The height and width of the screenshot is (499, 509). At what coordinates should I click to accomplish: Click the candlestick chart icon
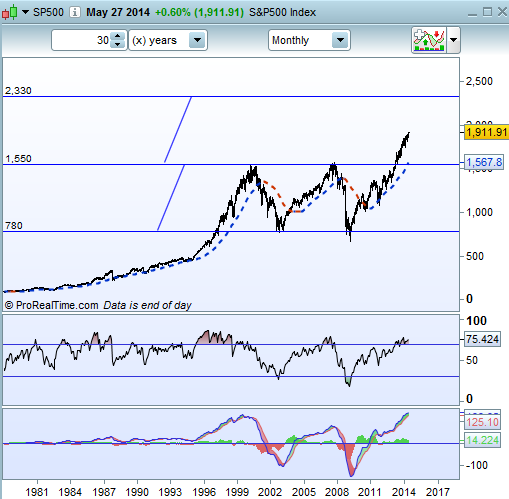[9, 12]
